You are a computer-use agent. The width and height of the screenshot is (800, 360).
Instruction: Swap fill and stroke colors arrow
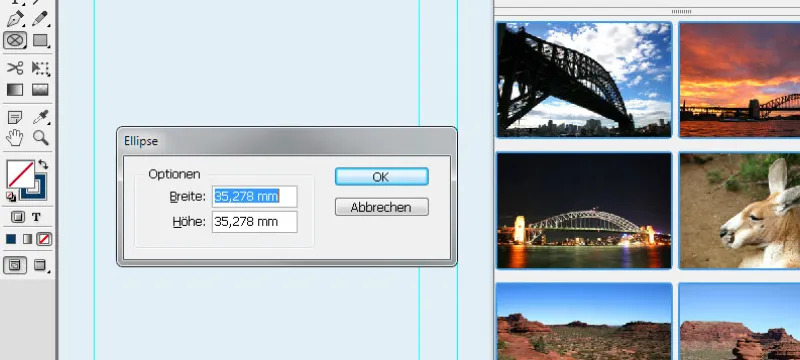pyautogui.click(x=43, y=164)
